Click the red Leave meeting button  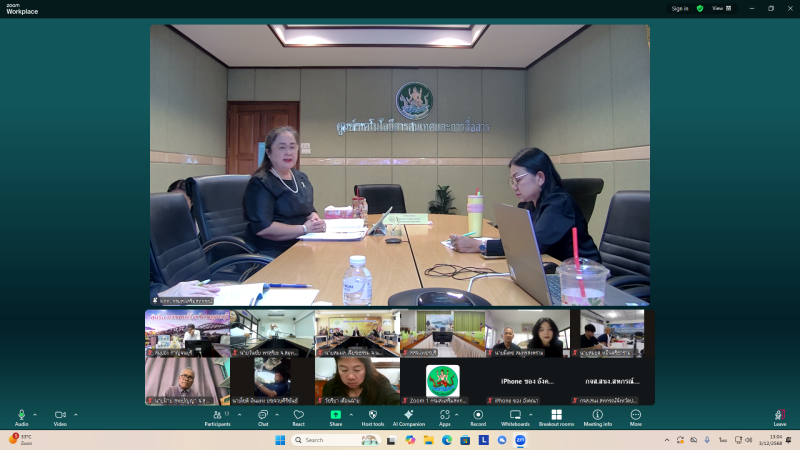coord(779,415)
